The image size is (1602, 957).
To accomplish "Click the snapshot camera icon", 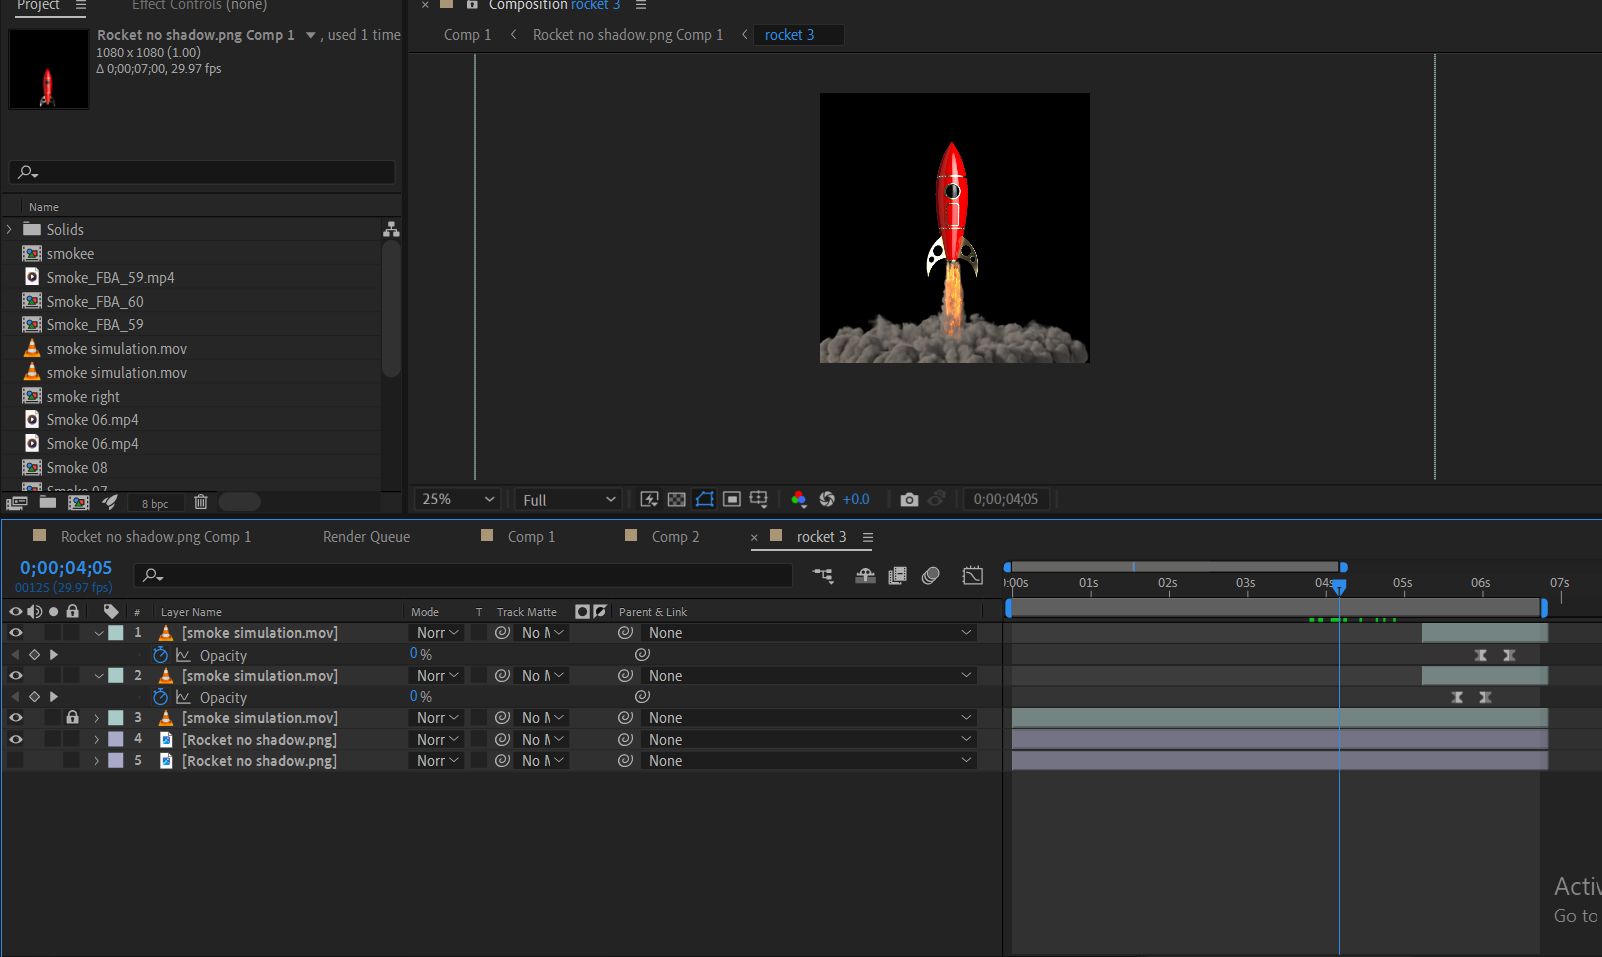I will [909, 499].
